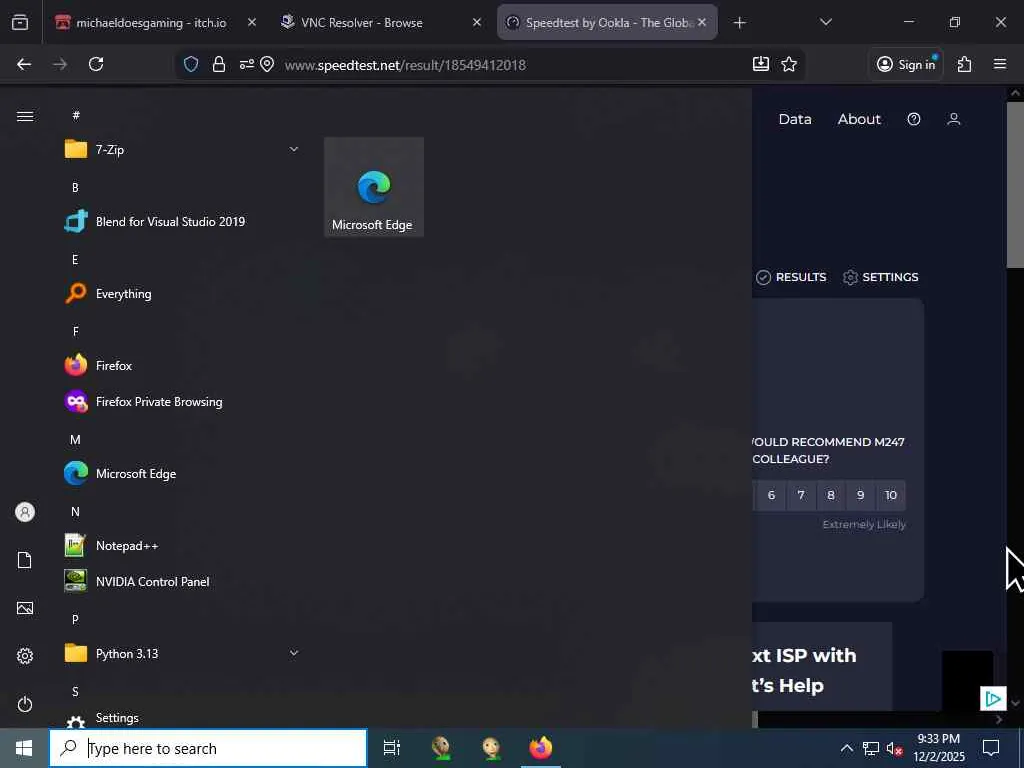Image resolution: width=1024 pixels, height=768 pixels.
Task: Click the Windows Start button
Action: 24,748
